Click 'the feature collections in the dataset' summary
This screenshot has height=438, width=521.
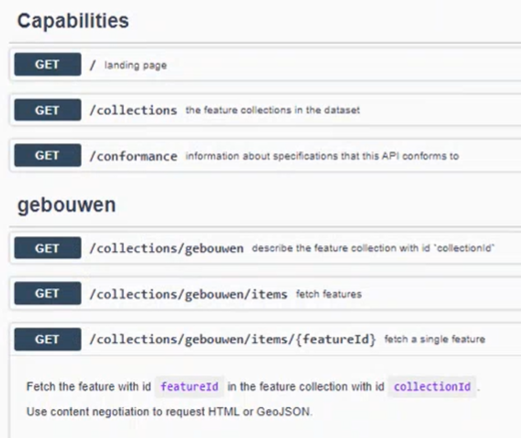tap(273, 110)
